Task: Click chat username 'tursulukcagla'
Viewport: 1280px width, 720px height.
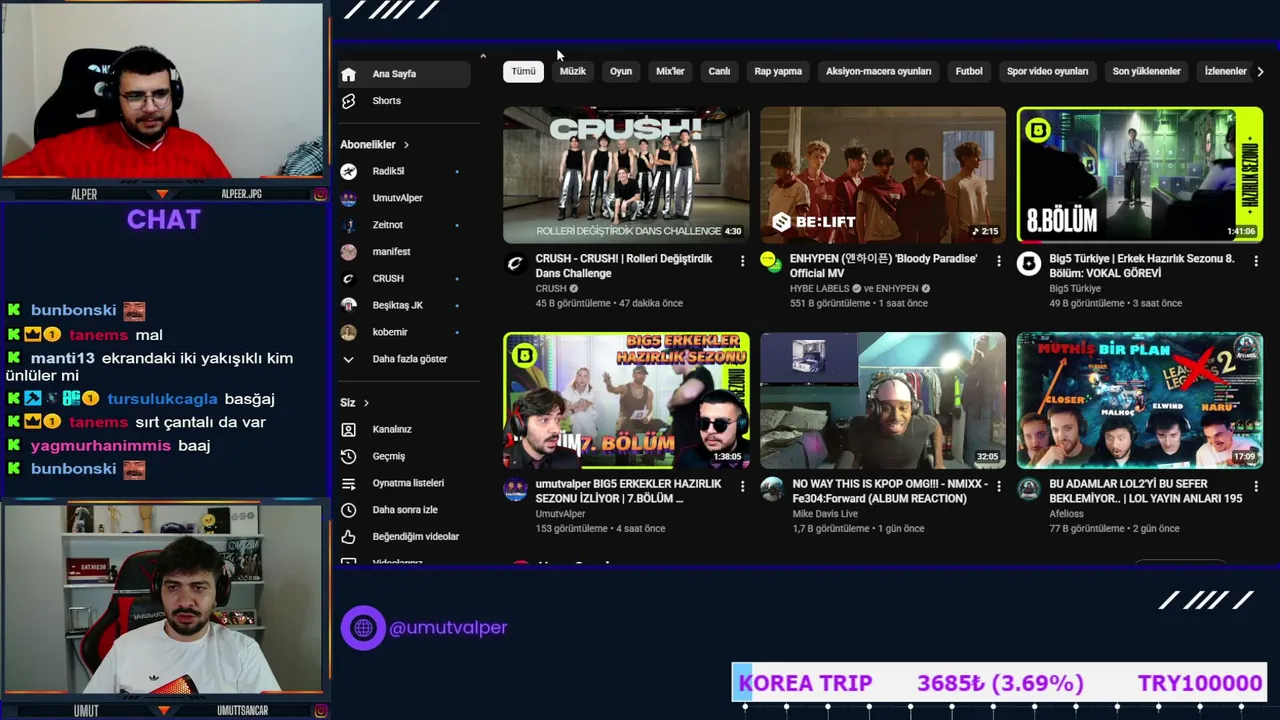Action: click(x=161, y=399)
